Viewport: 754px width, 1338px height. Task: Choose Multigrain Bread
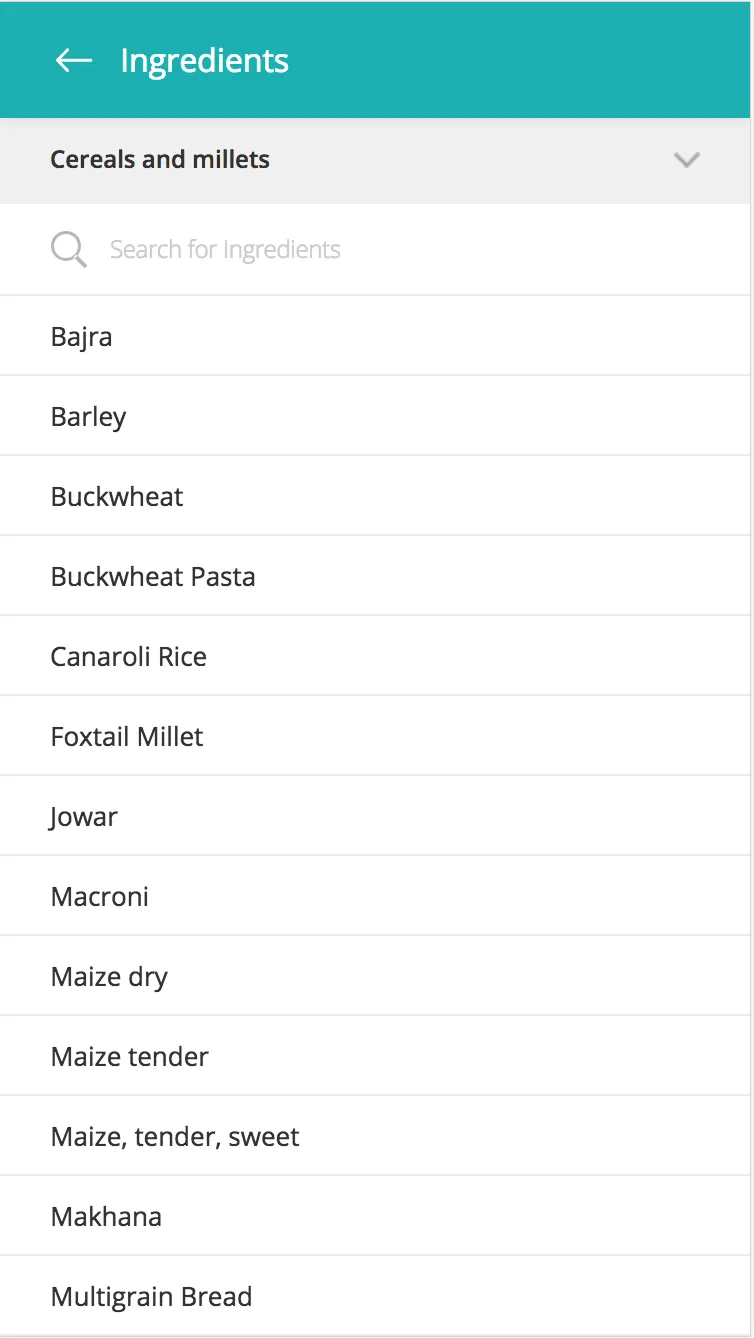(x=151, y=1297)
